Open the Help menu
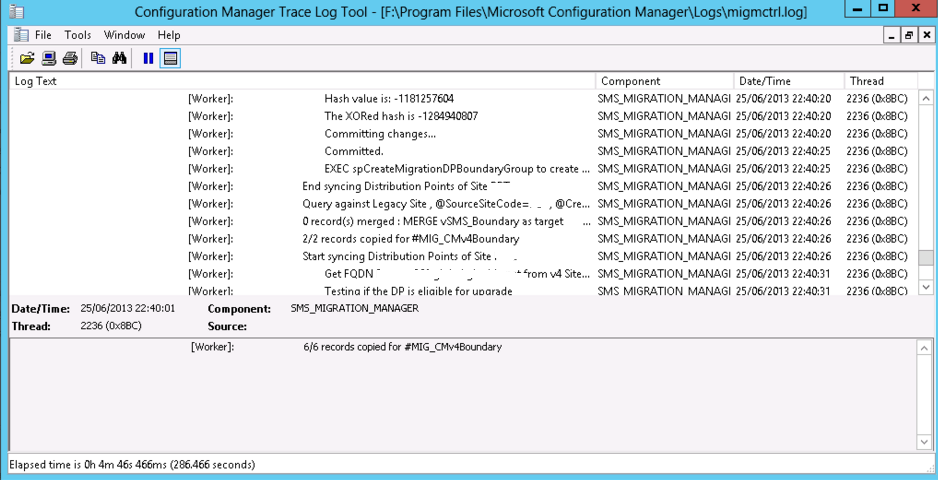The width and height of the screenshot is (938, 480). click(169, 35)
